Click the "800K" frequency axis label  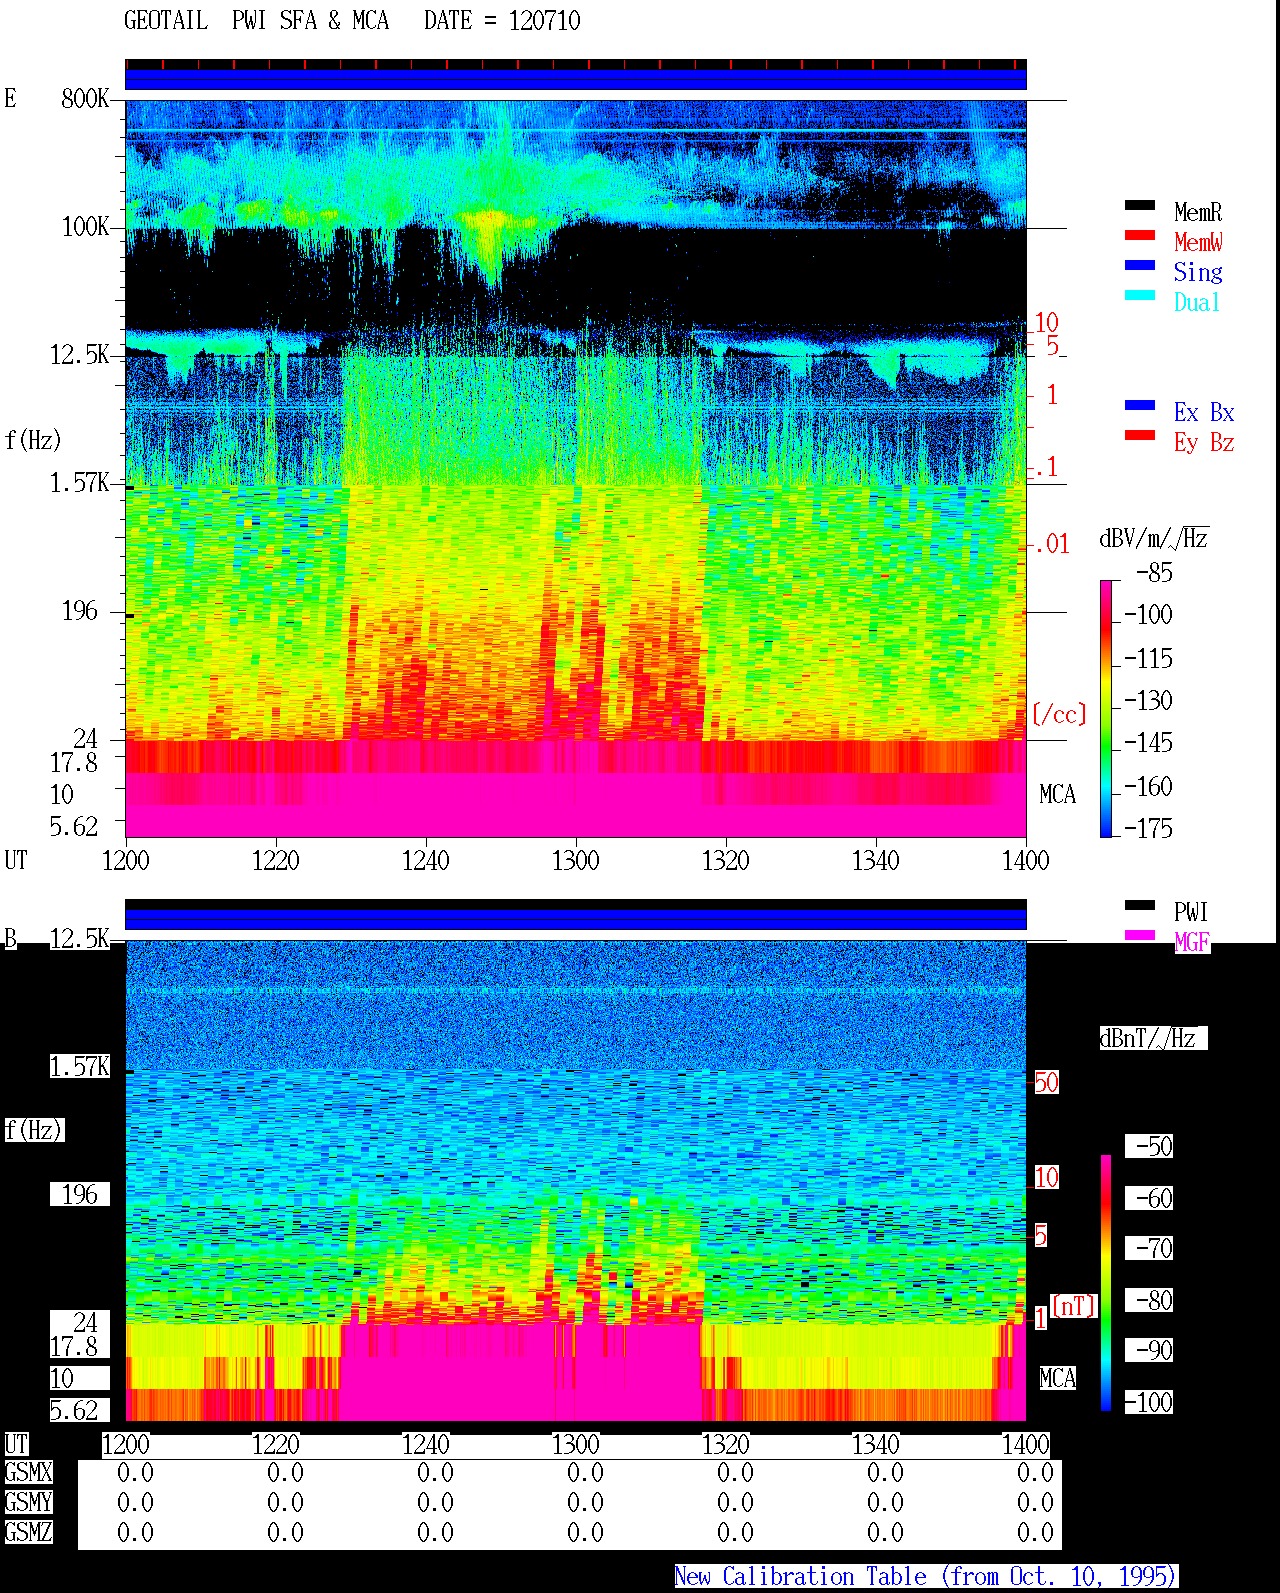85,99
